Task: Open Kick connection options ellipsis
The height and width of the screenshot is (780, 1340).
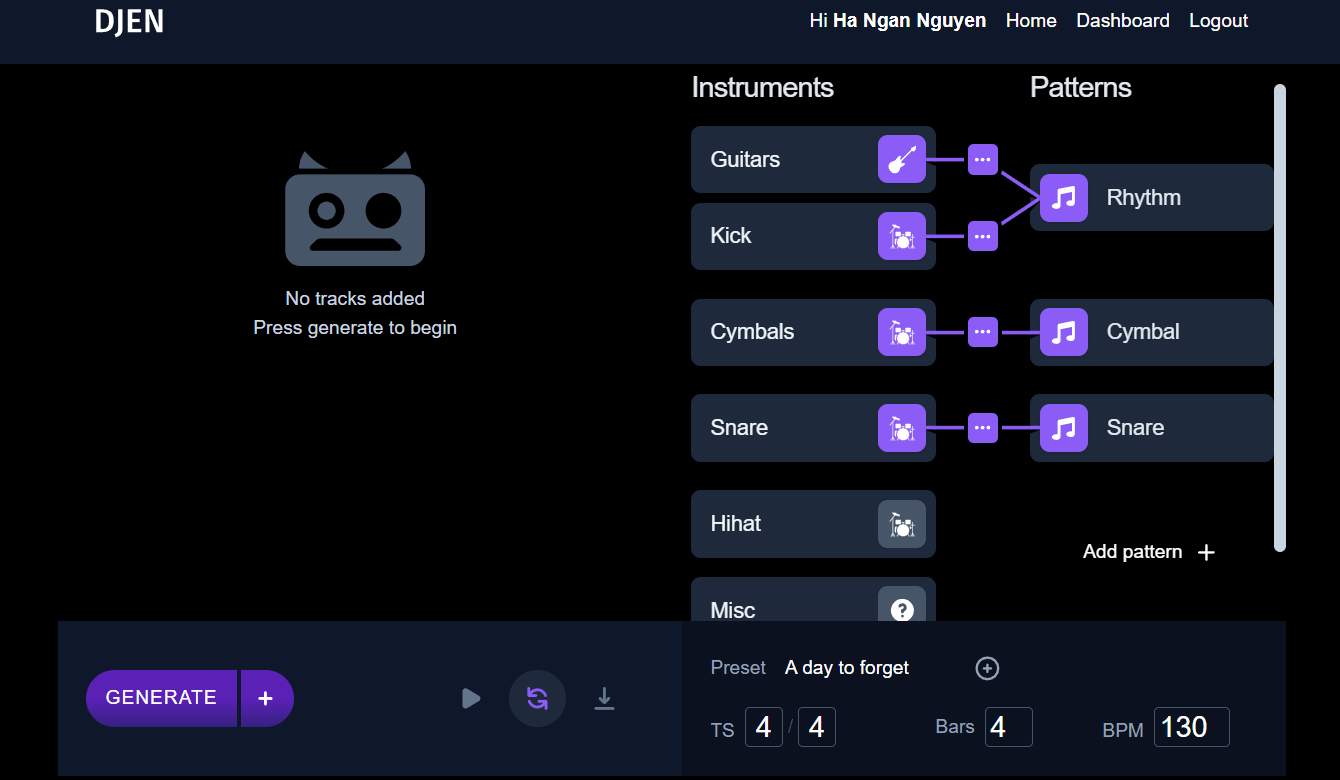Action: [983, 236]
